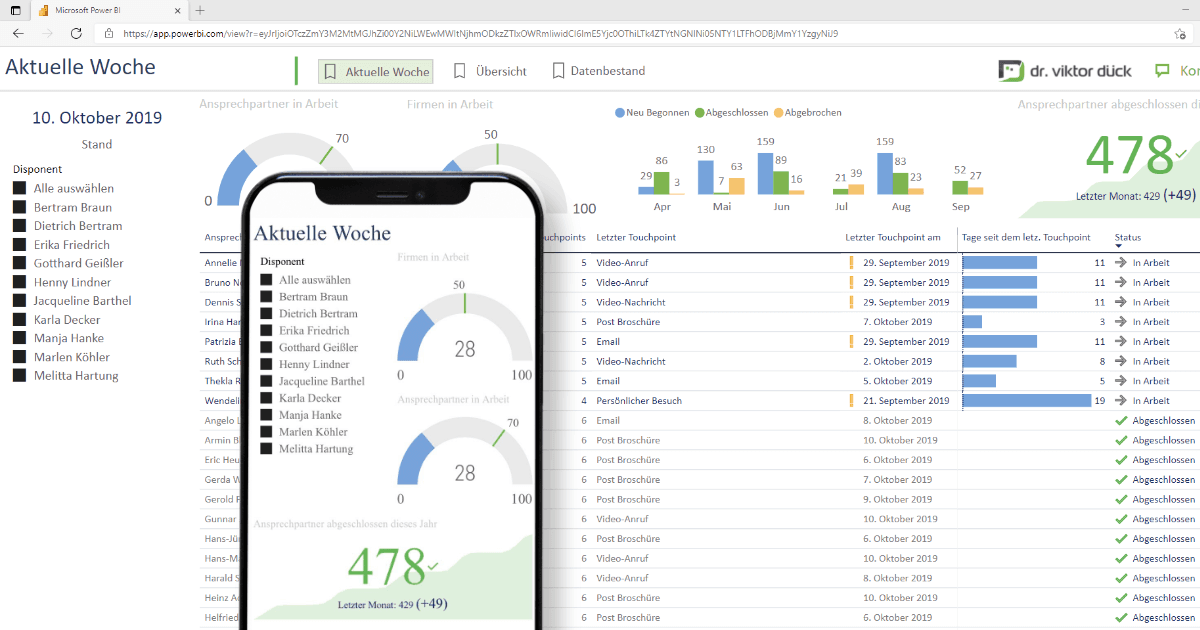
Task: Click the Tage seit dem letz. Touchpoint header
Action: point(1025,237)
